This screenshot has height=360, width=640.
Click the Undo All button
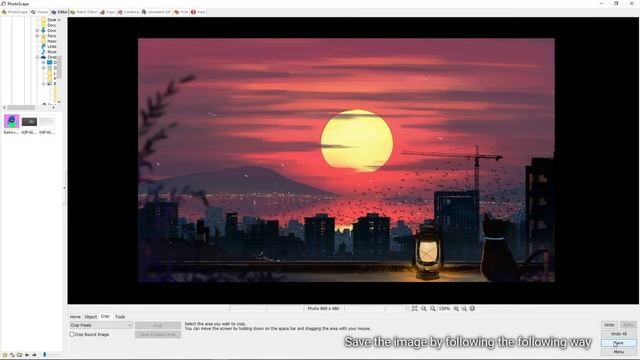[619, 334]
